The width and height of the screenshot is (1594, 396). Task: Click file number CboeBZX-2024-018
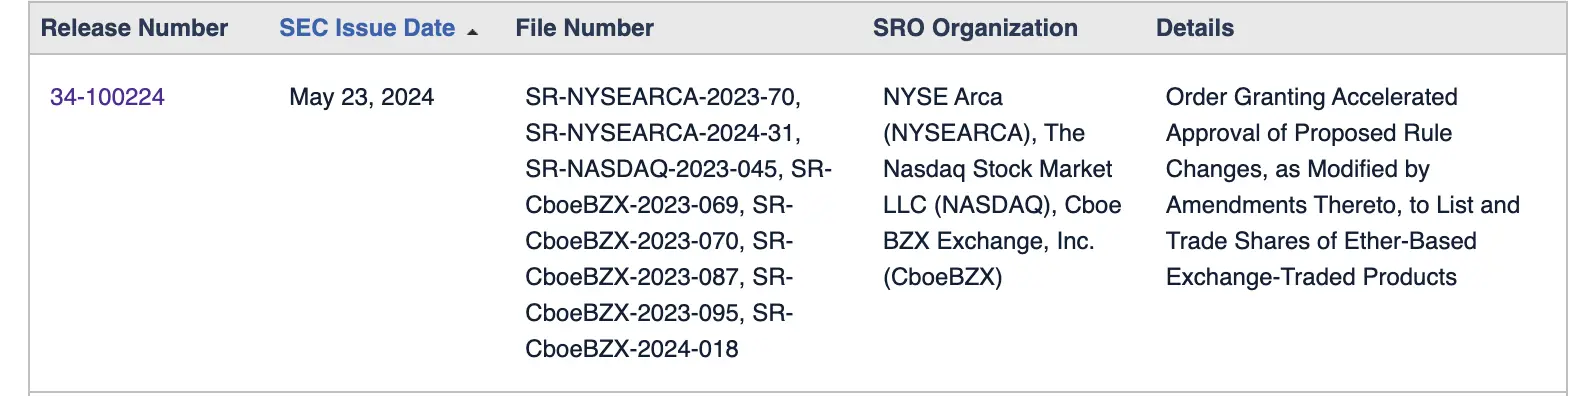(632, 349)
